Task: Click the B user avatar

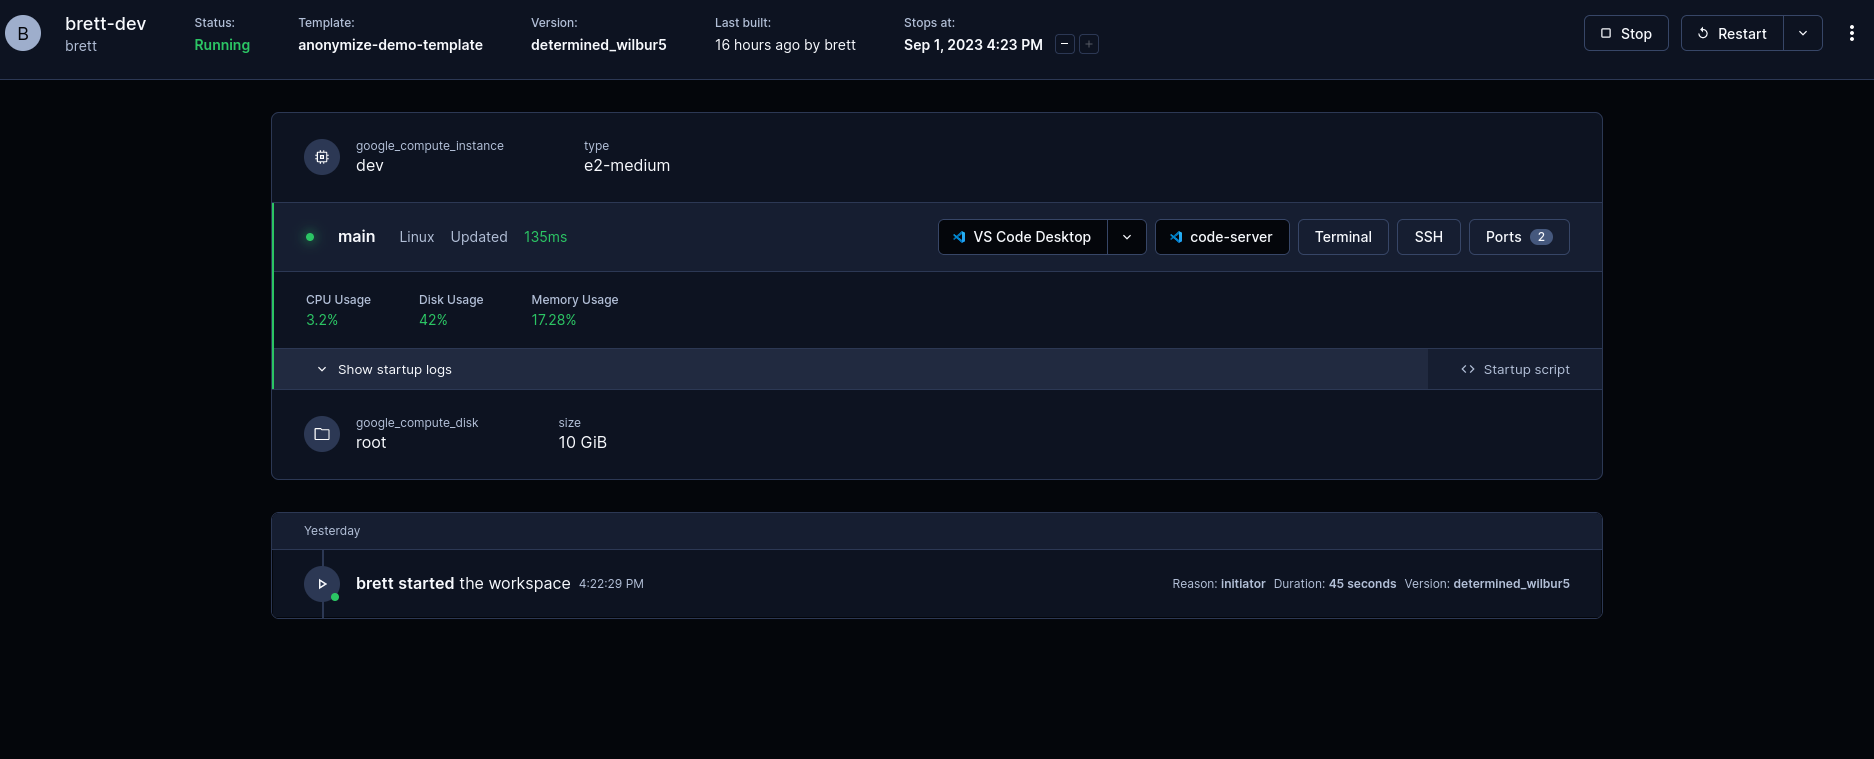Action: point(23,33)
